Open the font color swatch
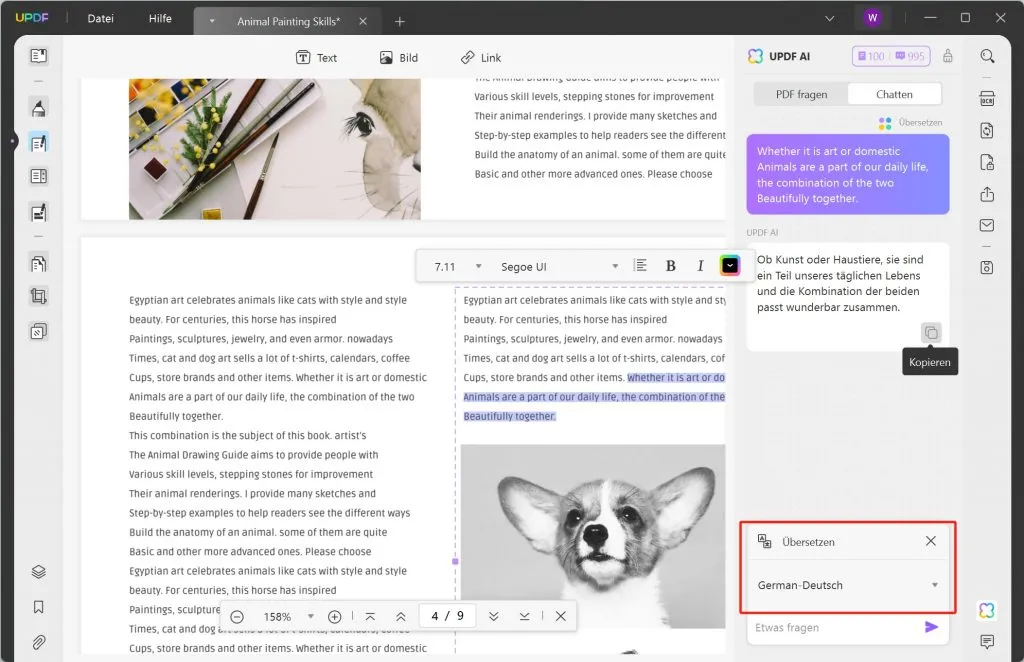This screenshot has width=1024, height=662. click(x=730, y=265)
